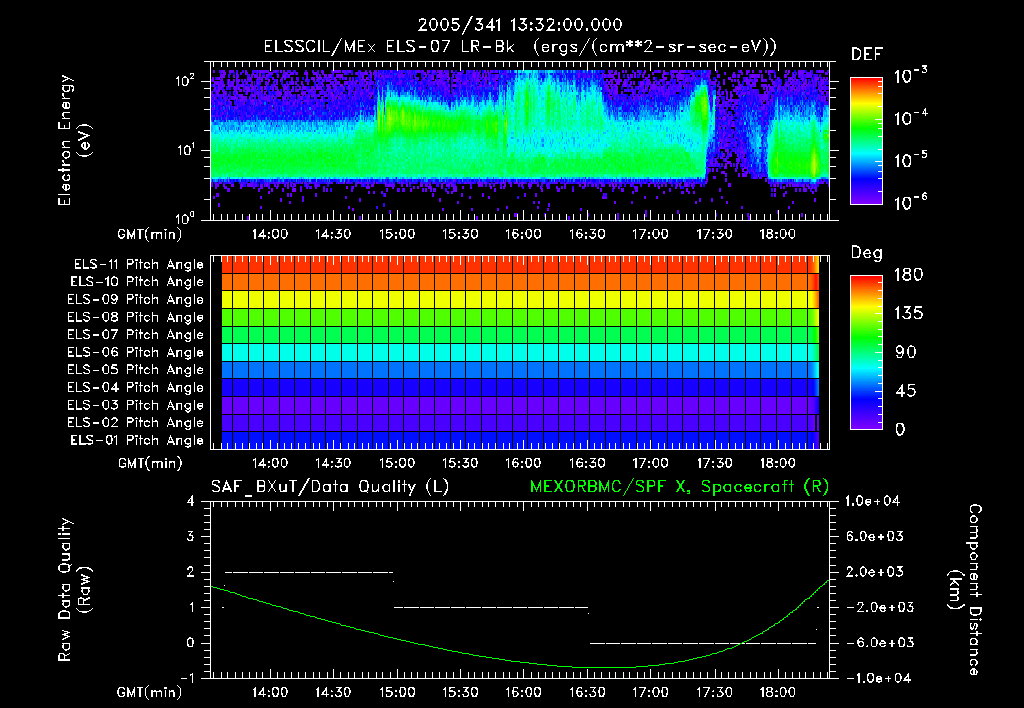Click the Deg label above the color bar
Viewport: 1024px width, 708px height.
coord(867,253)
